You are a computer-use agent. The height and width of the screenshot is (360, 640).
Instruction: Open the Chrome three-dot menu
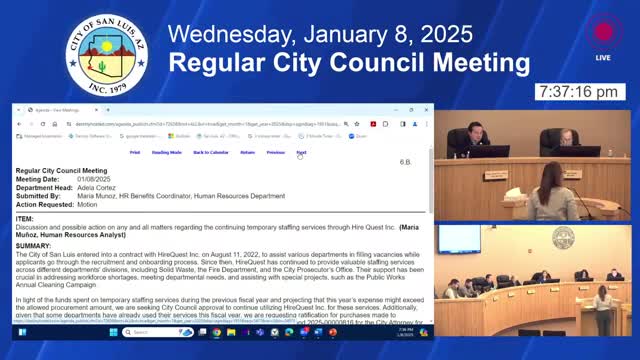click(x=427, y=124)
